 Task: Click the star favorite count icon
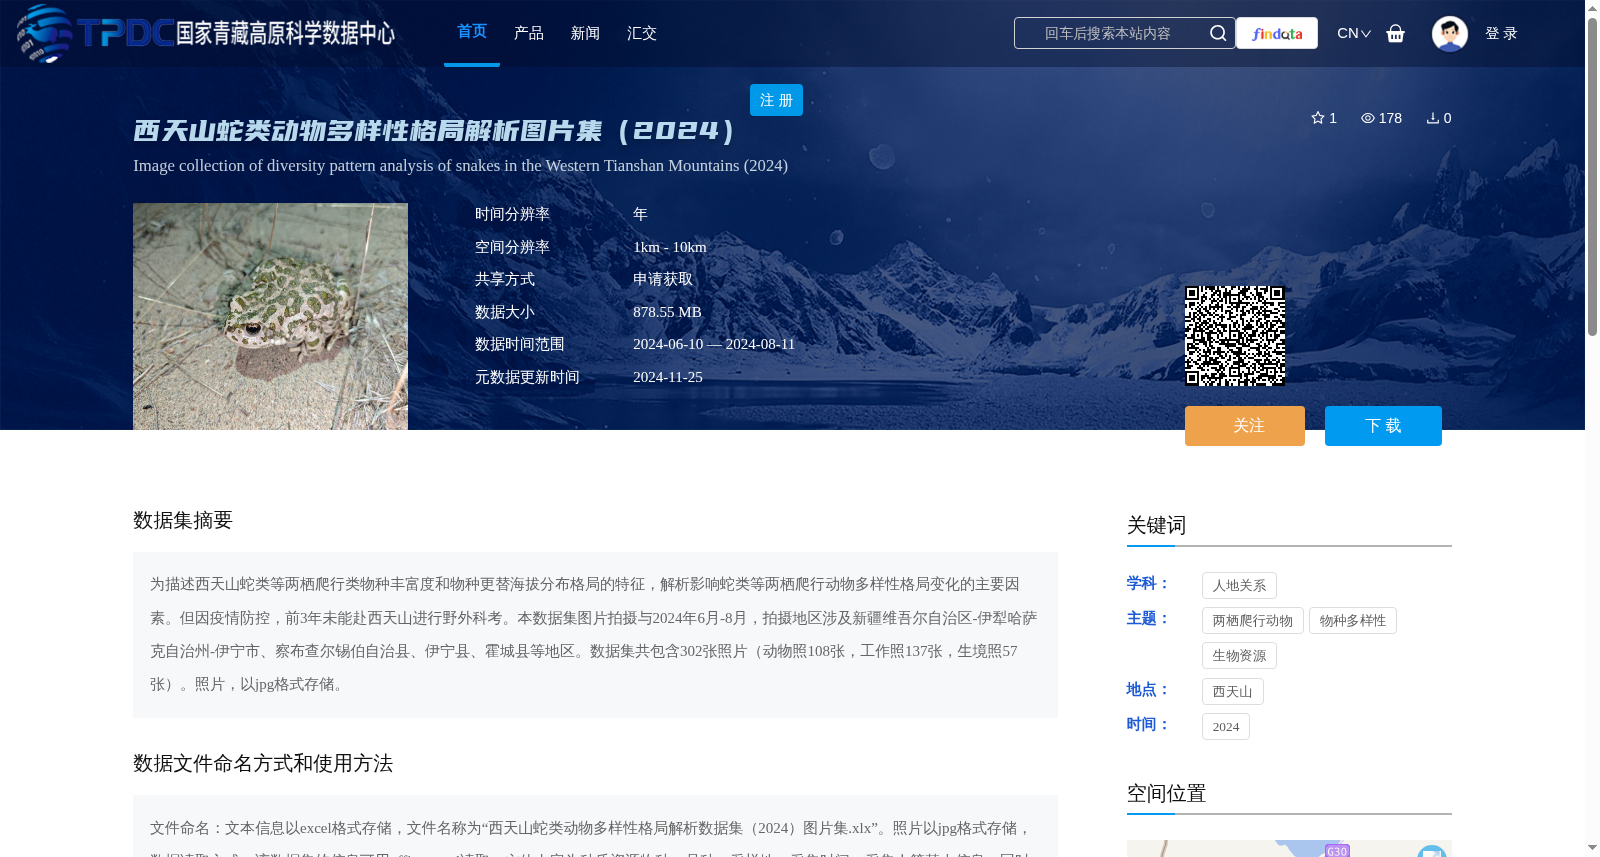[1318, 118]
